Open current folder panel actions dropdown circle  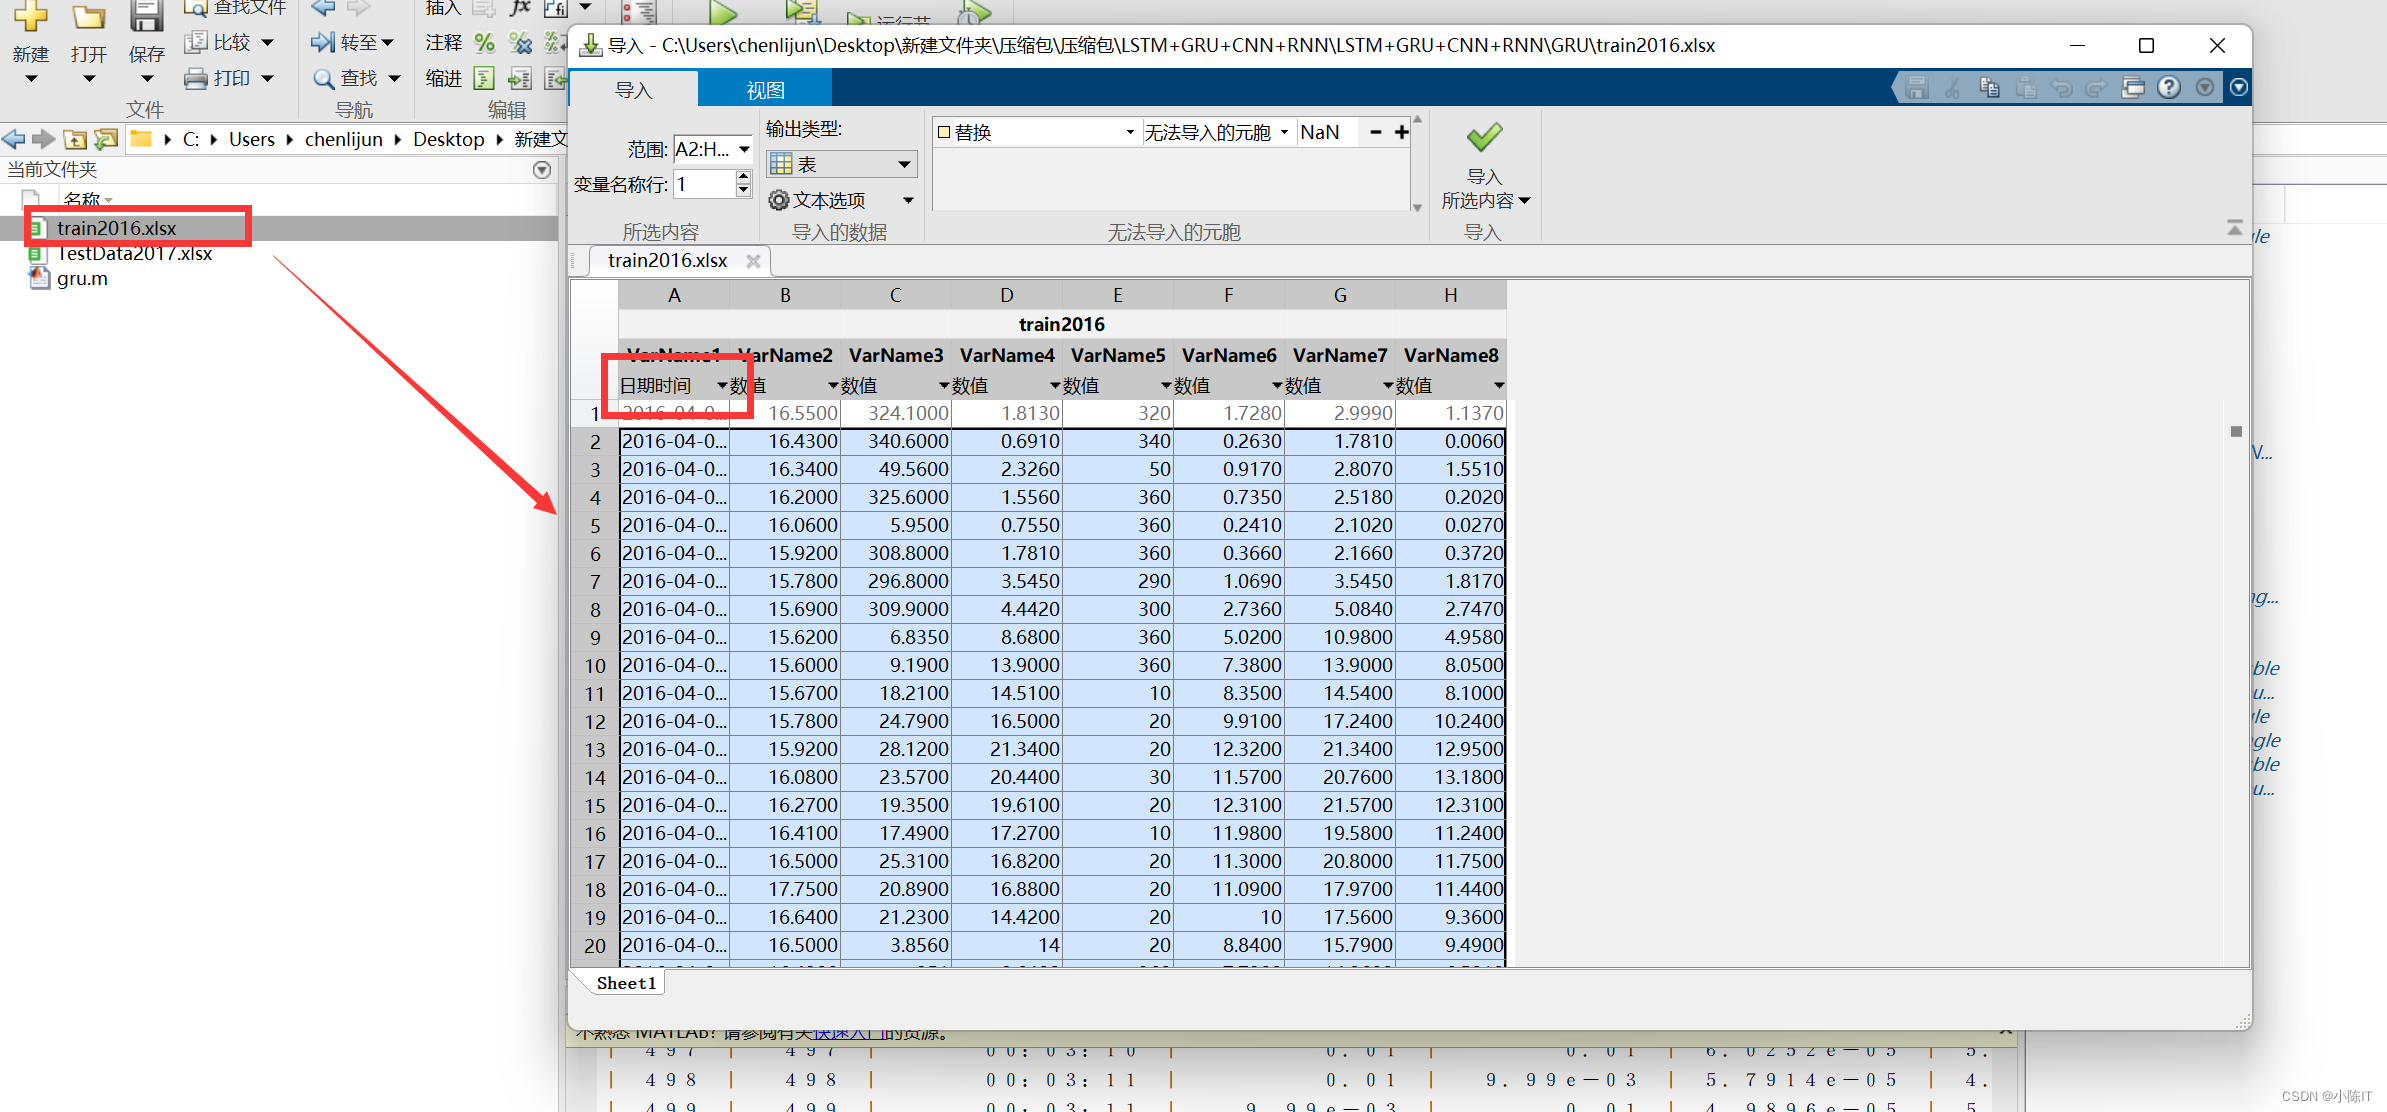(542, 169)
